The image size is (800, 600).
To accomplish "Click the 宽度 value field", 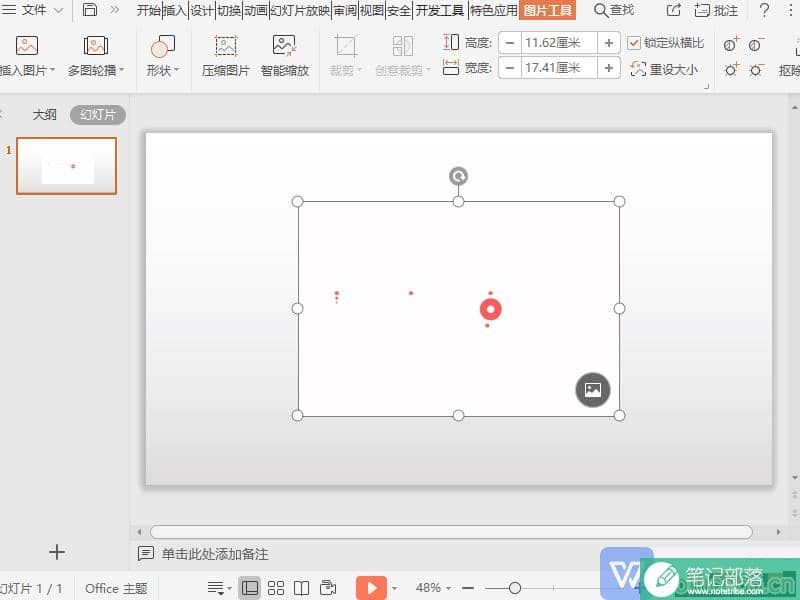I will coord(559,67).
